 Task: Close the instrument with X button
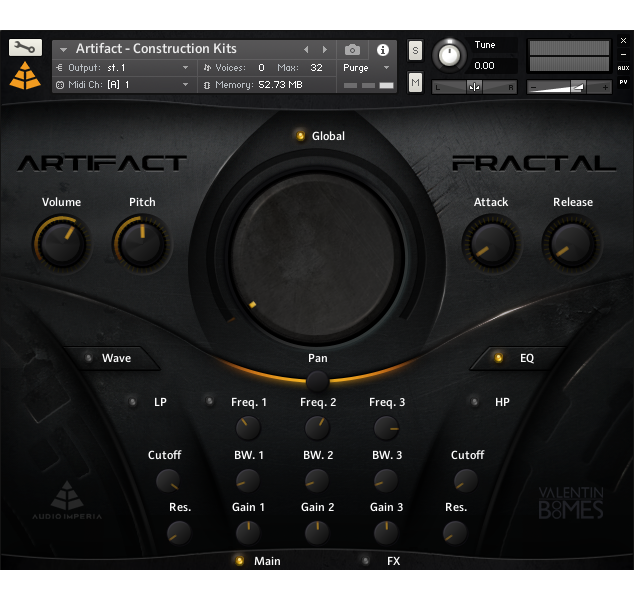[x=623, y=40]
